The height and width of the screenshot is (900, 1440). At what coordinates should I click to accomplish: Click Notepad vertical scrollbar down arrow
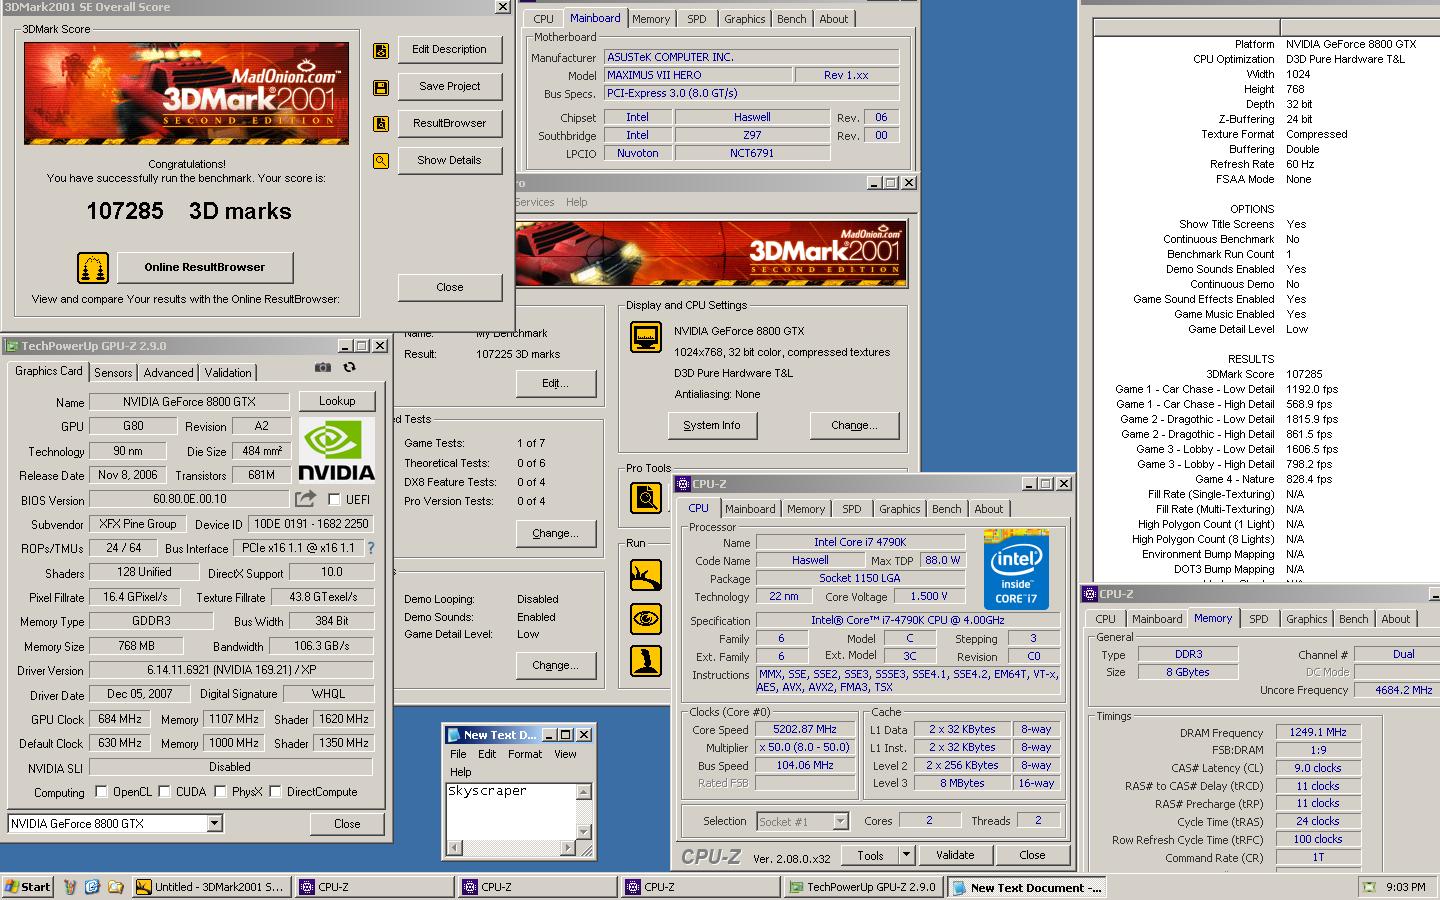584,832
